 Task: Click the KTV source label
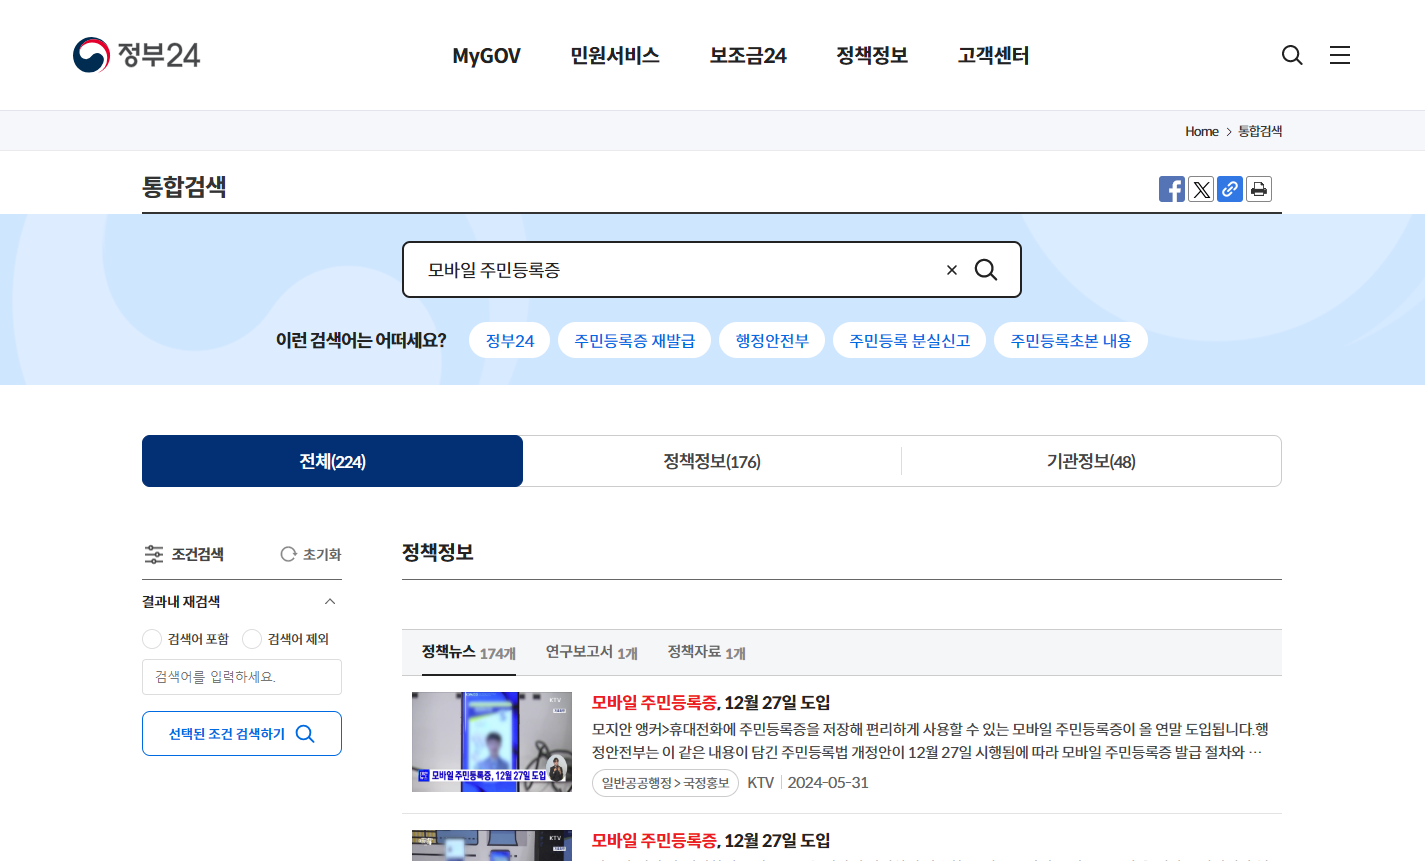(x=761, y=783)
